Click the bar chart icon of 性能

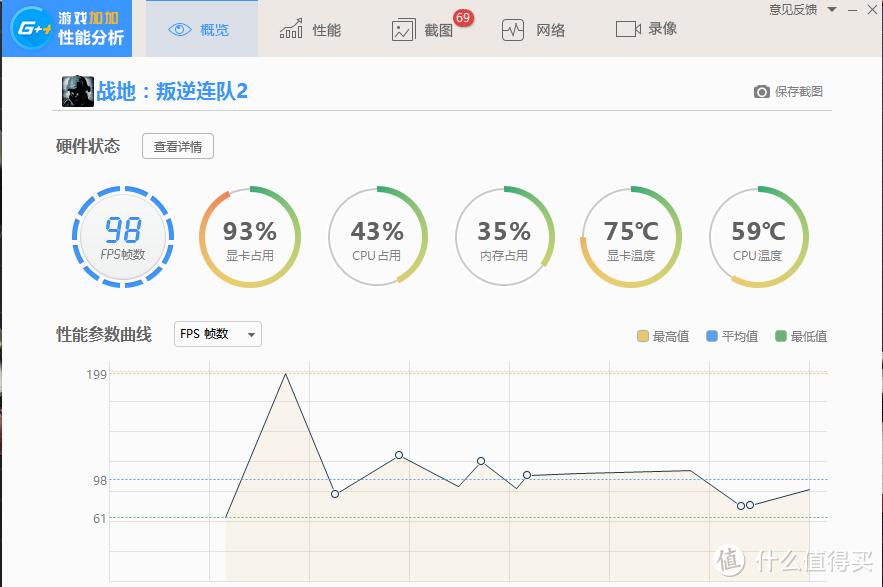291,29
